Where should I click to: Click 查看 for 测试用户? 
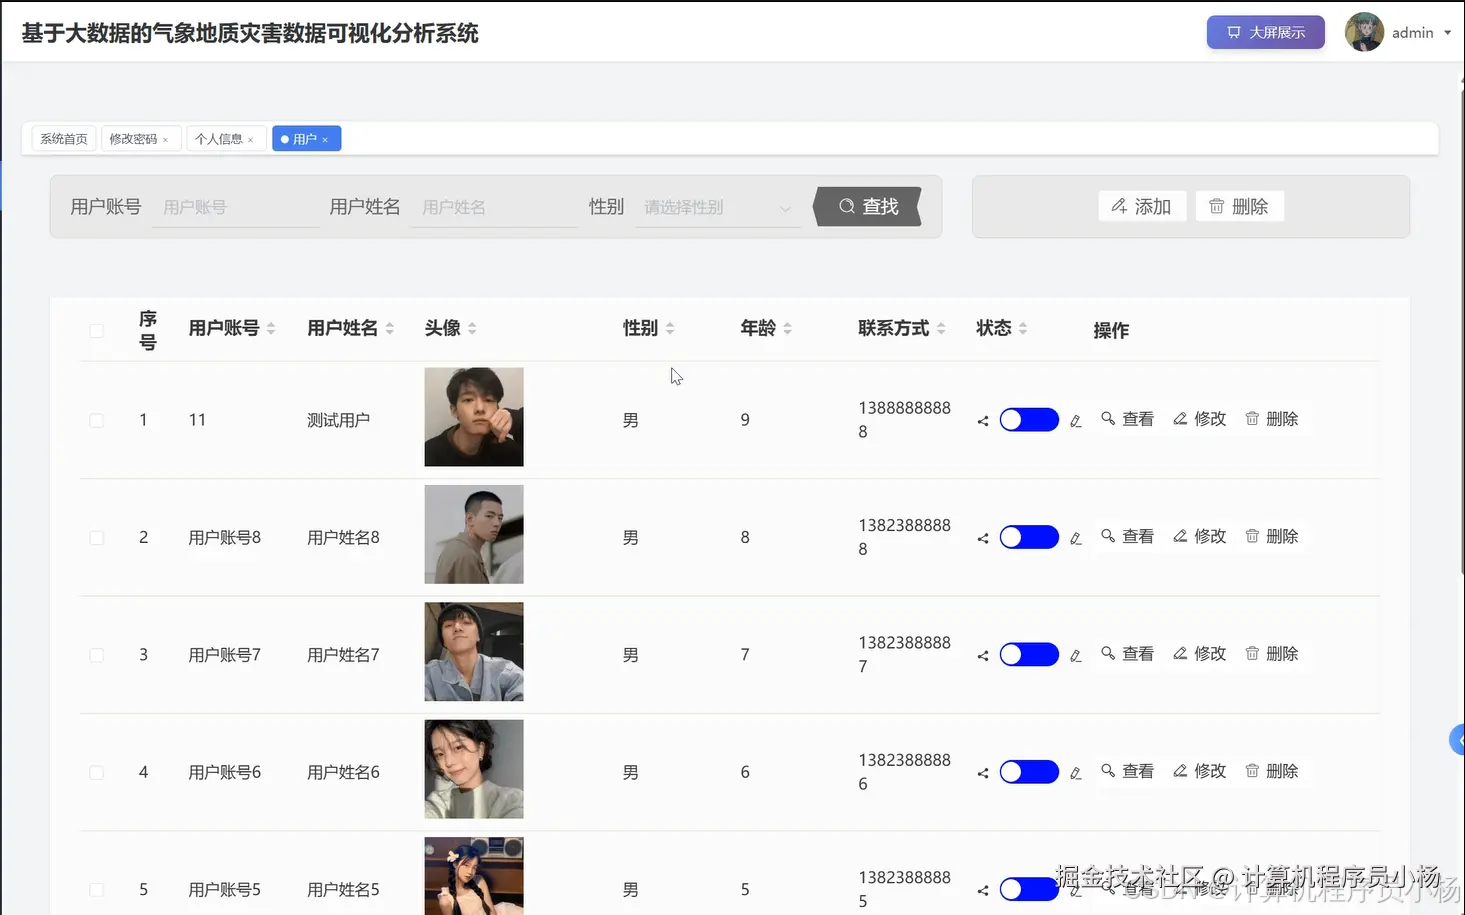(1128, 419)
